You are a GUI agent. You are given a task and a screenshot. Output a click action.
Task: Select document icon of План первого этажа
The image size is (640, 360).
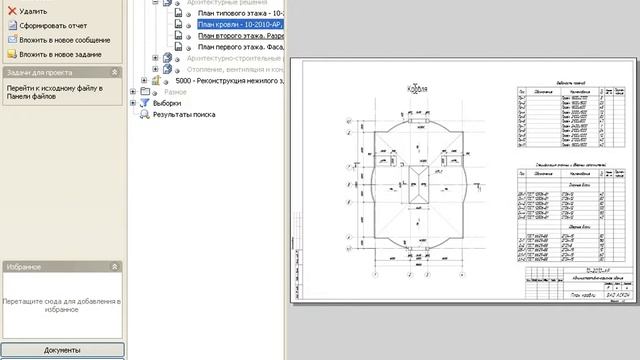[178, 47]
